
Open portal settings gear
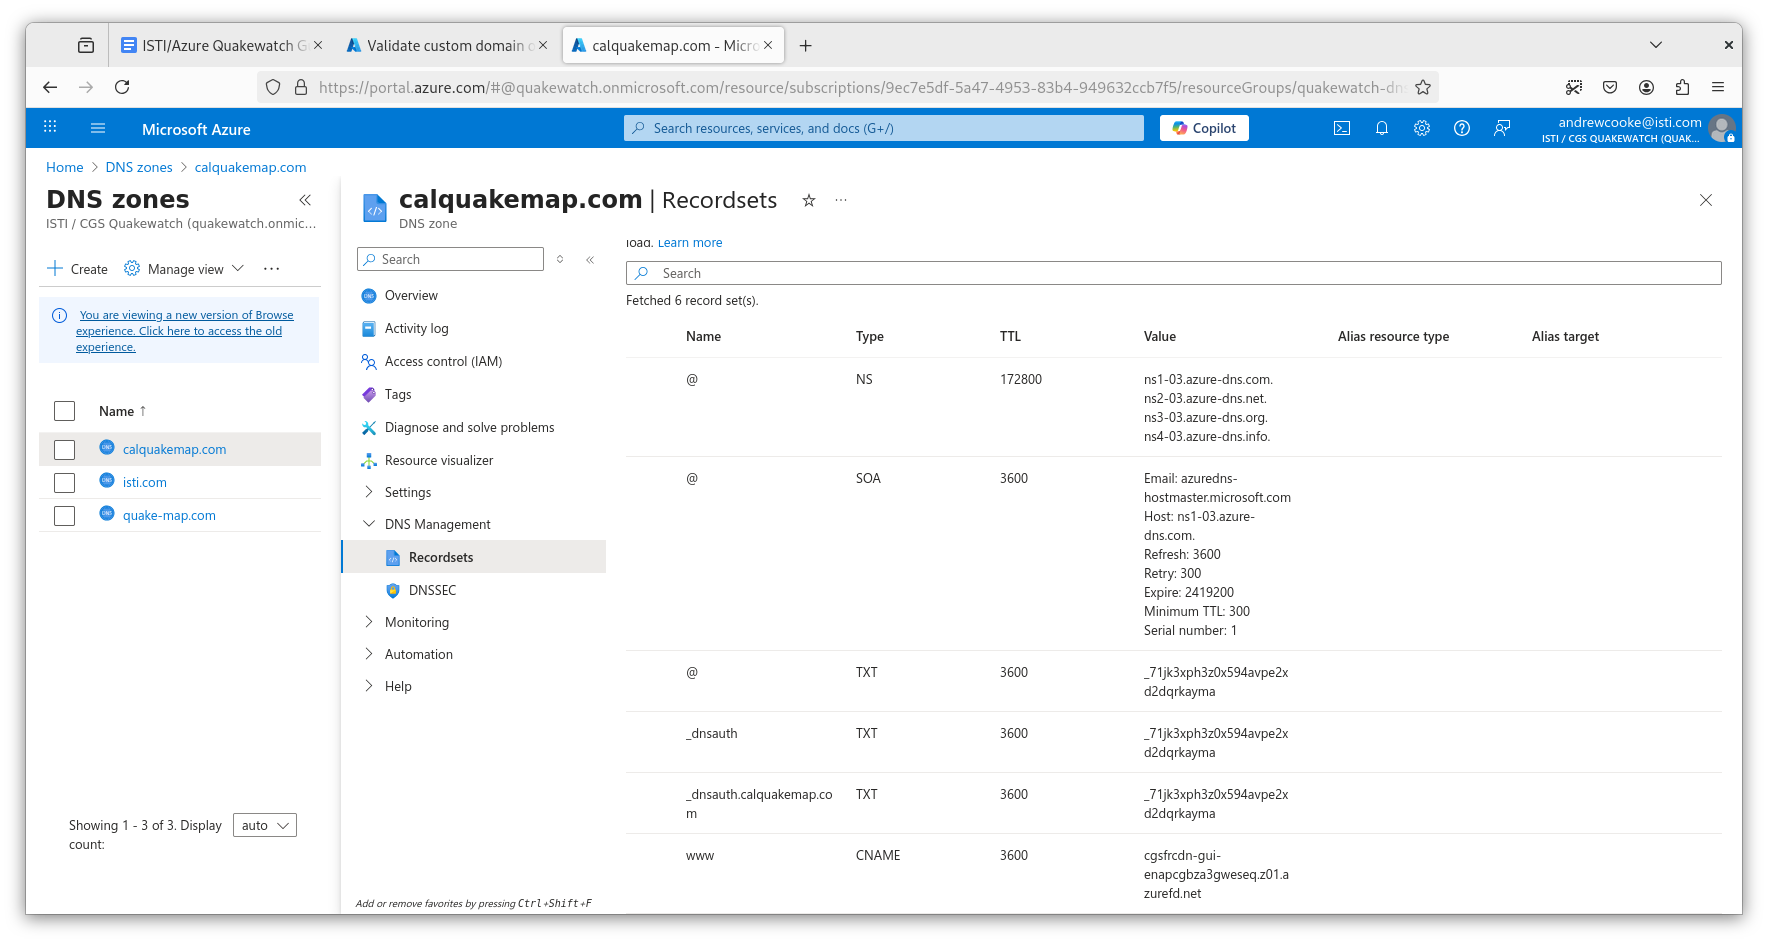[x=1422, y=128]
